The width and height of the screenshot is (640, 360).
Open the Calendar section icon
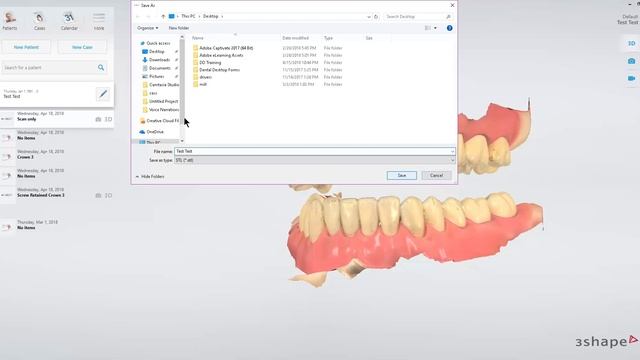click(x=69, y=18)
